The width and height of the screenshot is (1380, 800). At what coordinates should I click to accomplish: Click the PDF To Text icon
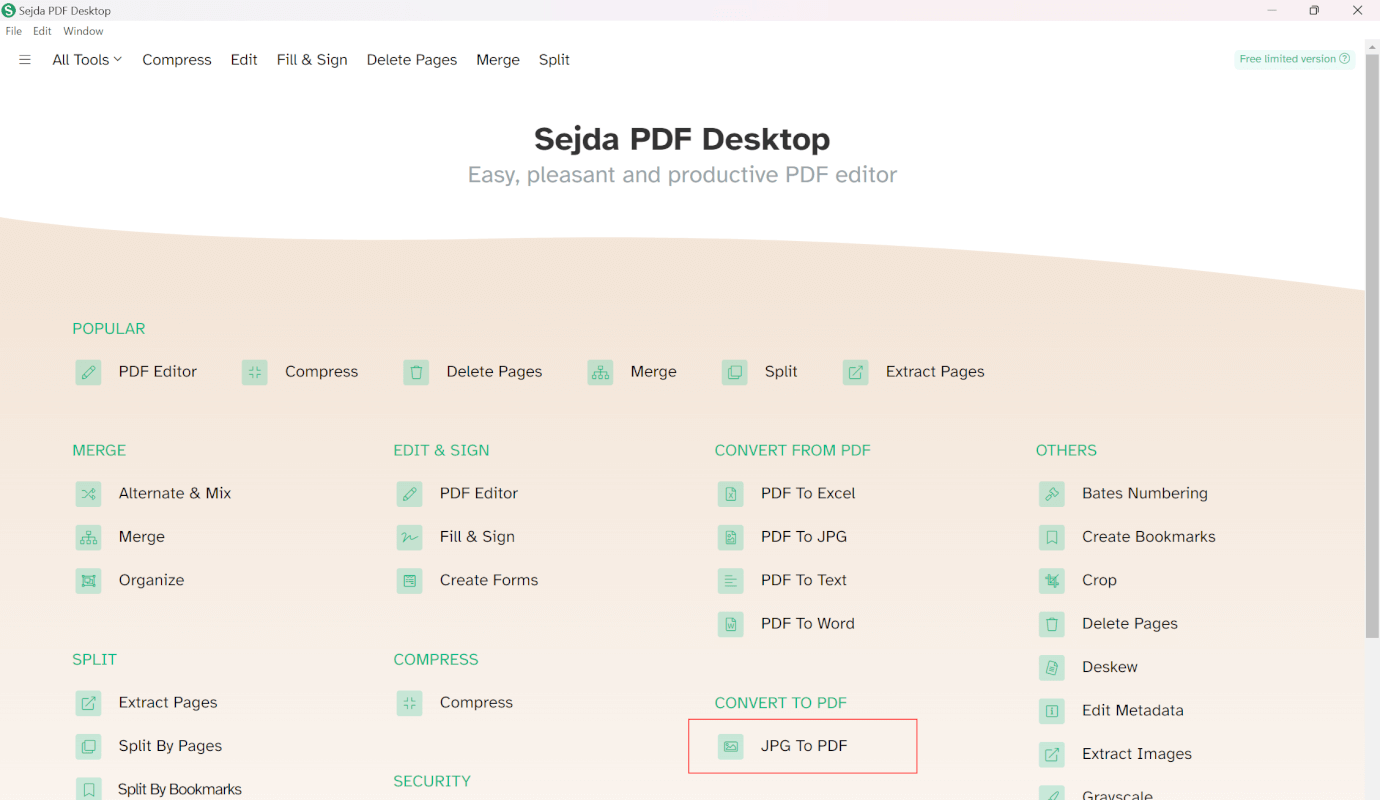point(731,581)
